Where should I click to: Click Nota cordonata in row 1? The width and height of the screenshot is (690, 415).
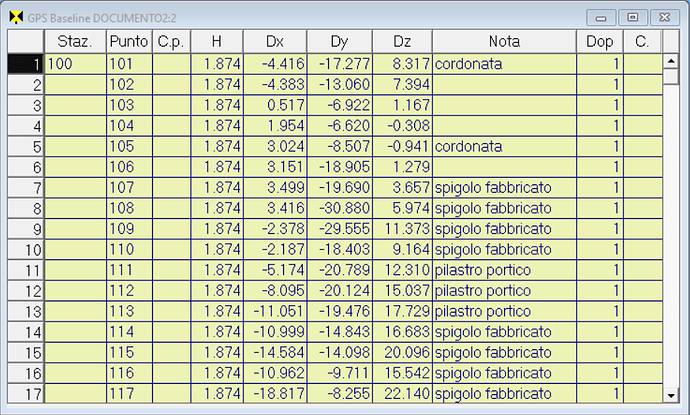coord(504,64)
